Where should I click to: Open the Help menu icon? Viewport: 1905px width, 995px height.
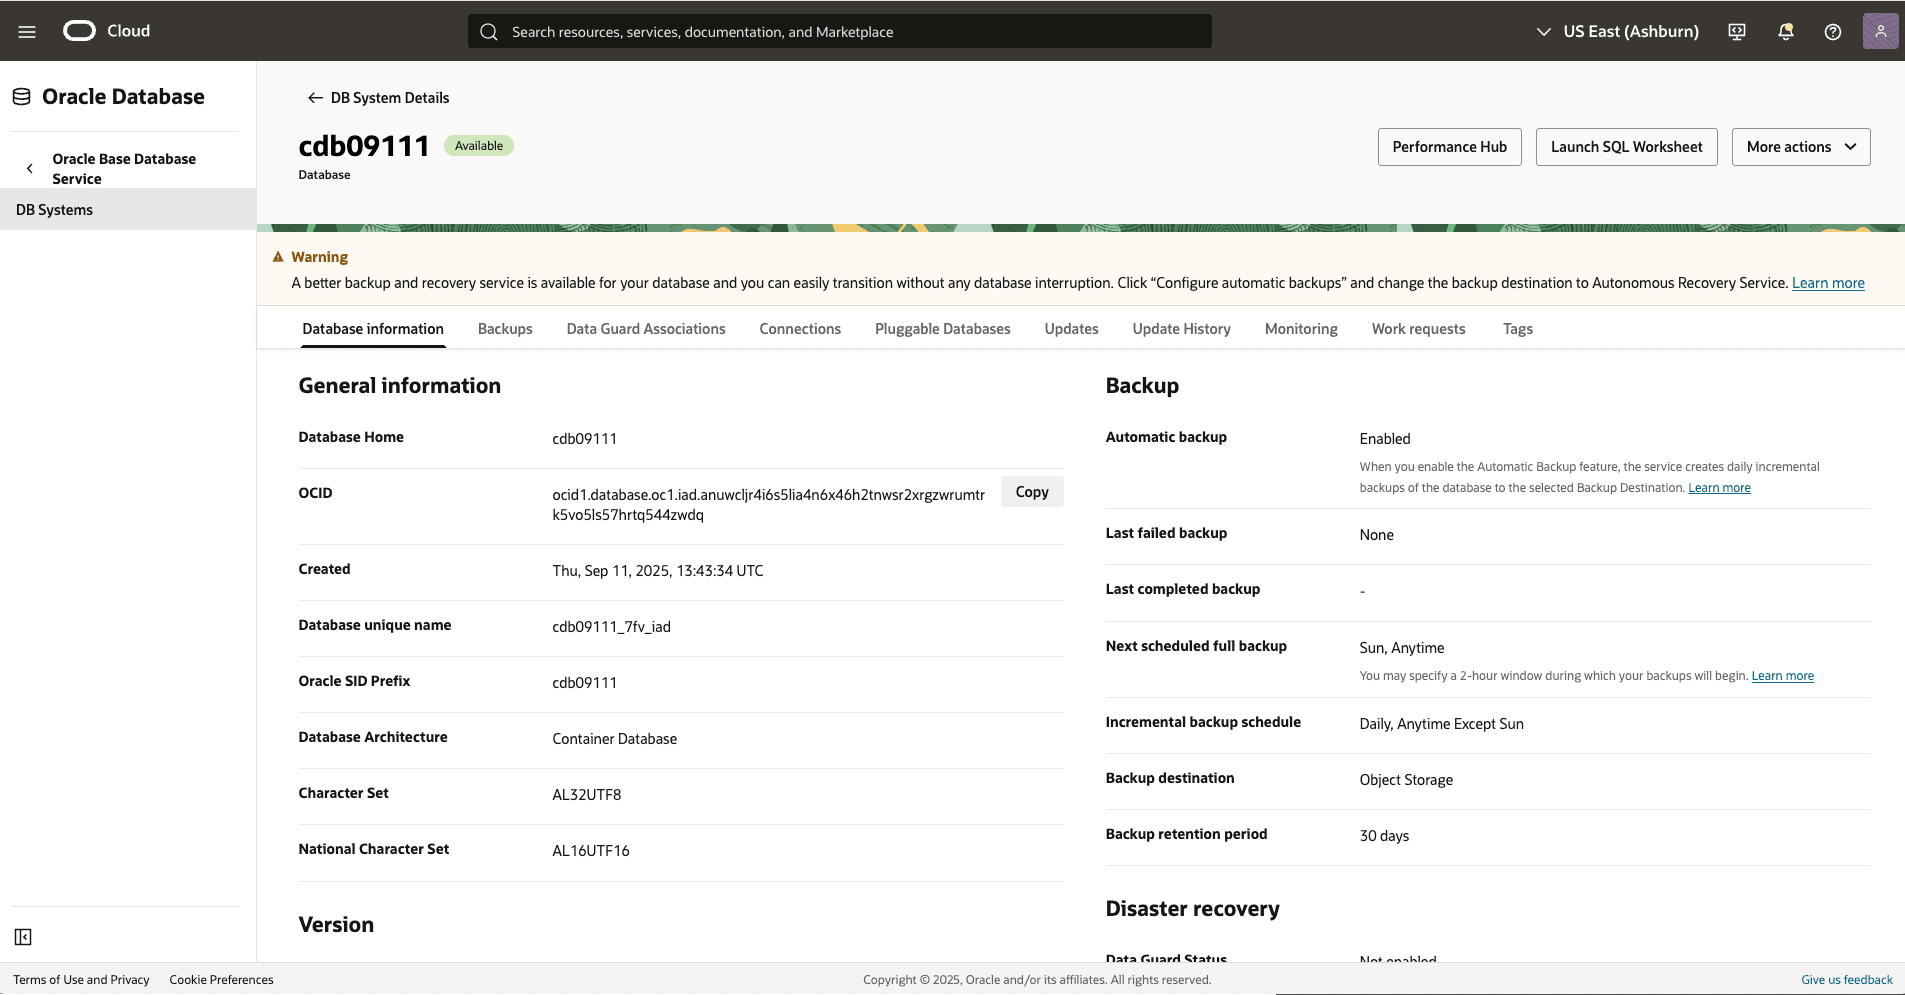[1832, 31]
